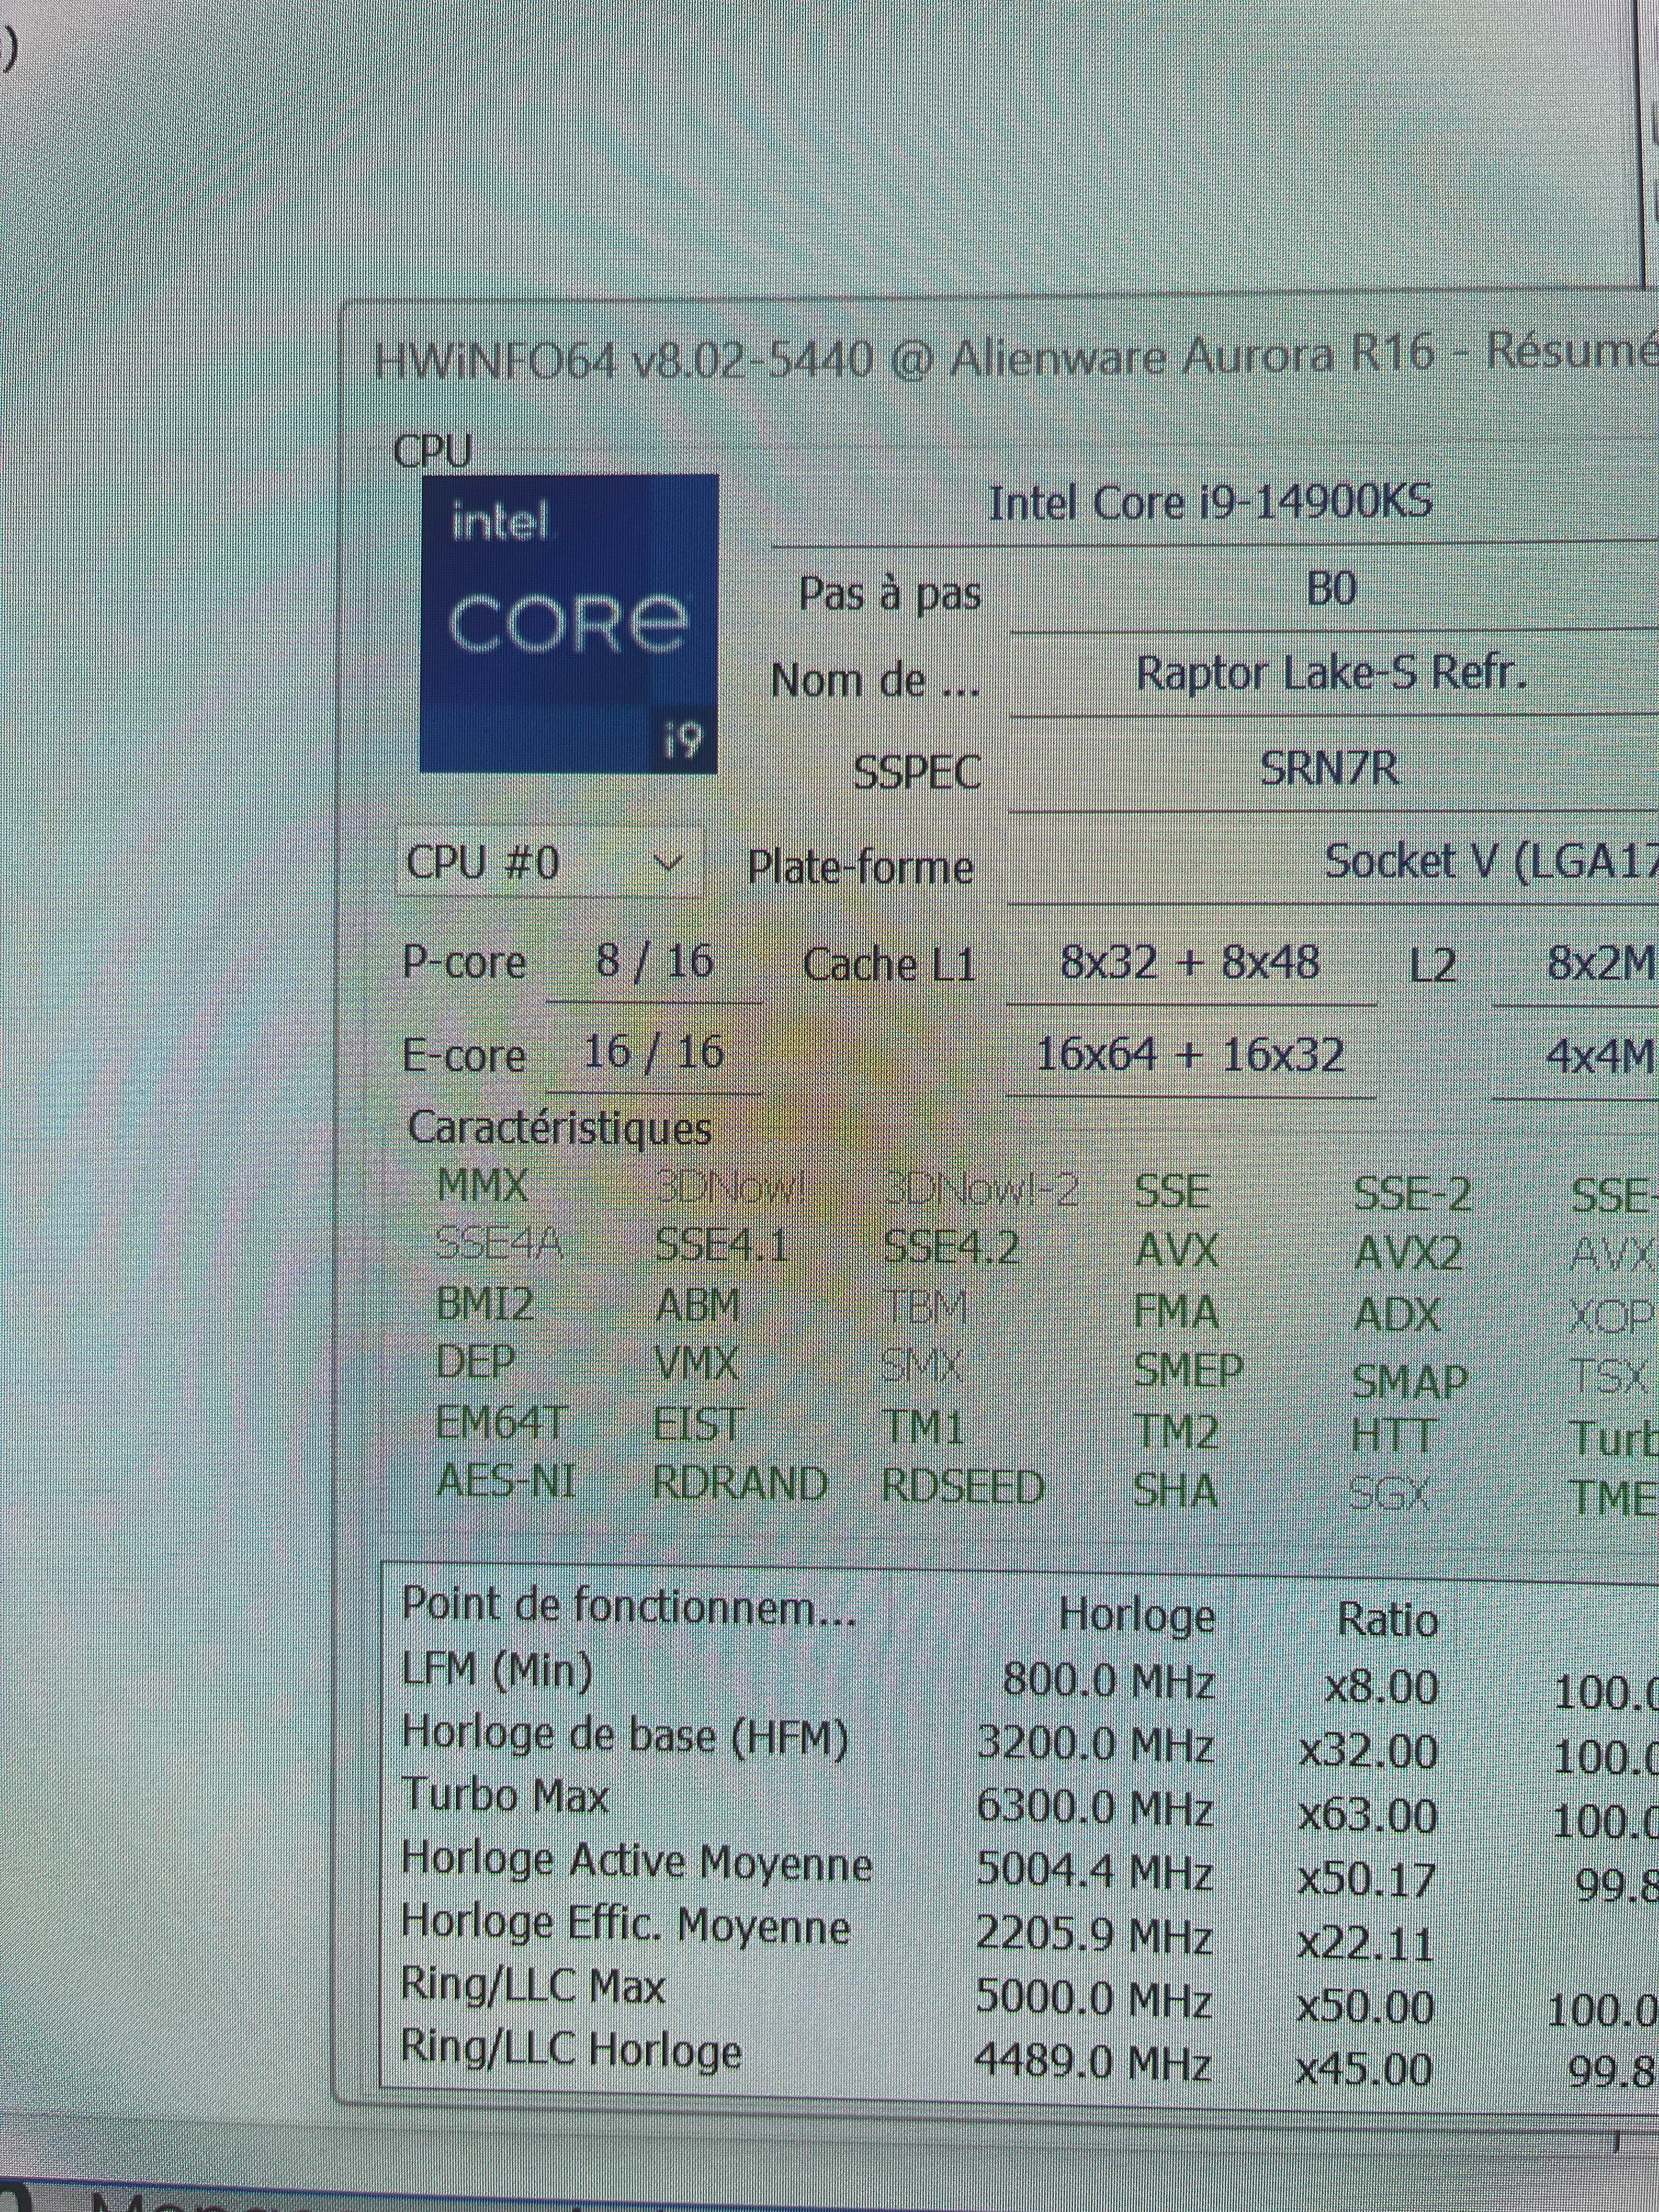
Task: Click the 'x32.00' ratio value
Action: pyautogui.click(x=1369, y=1751)
